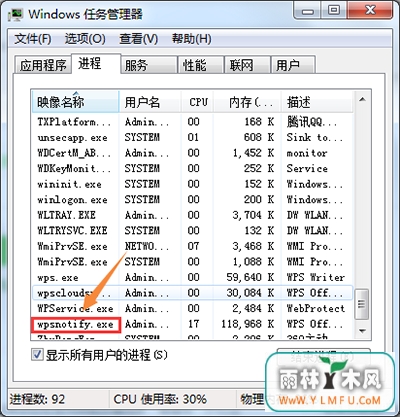
Task: Click the 118,968 K memory value
Action: (248, 324)
